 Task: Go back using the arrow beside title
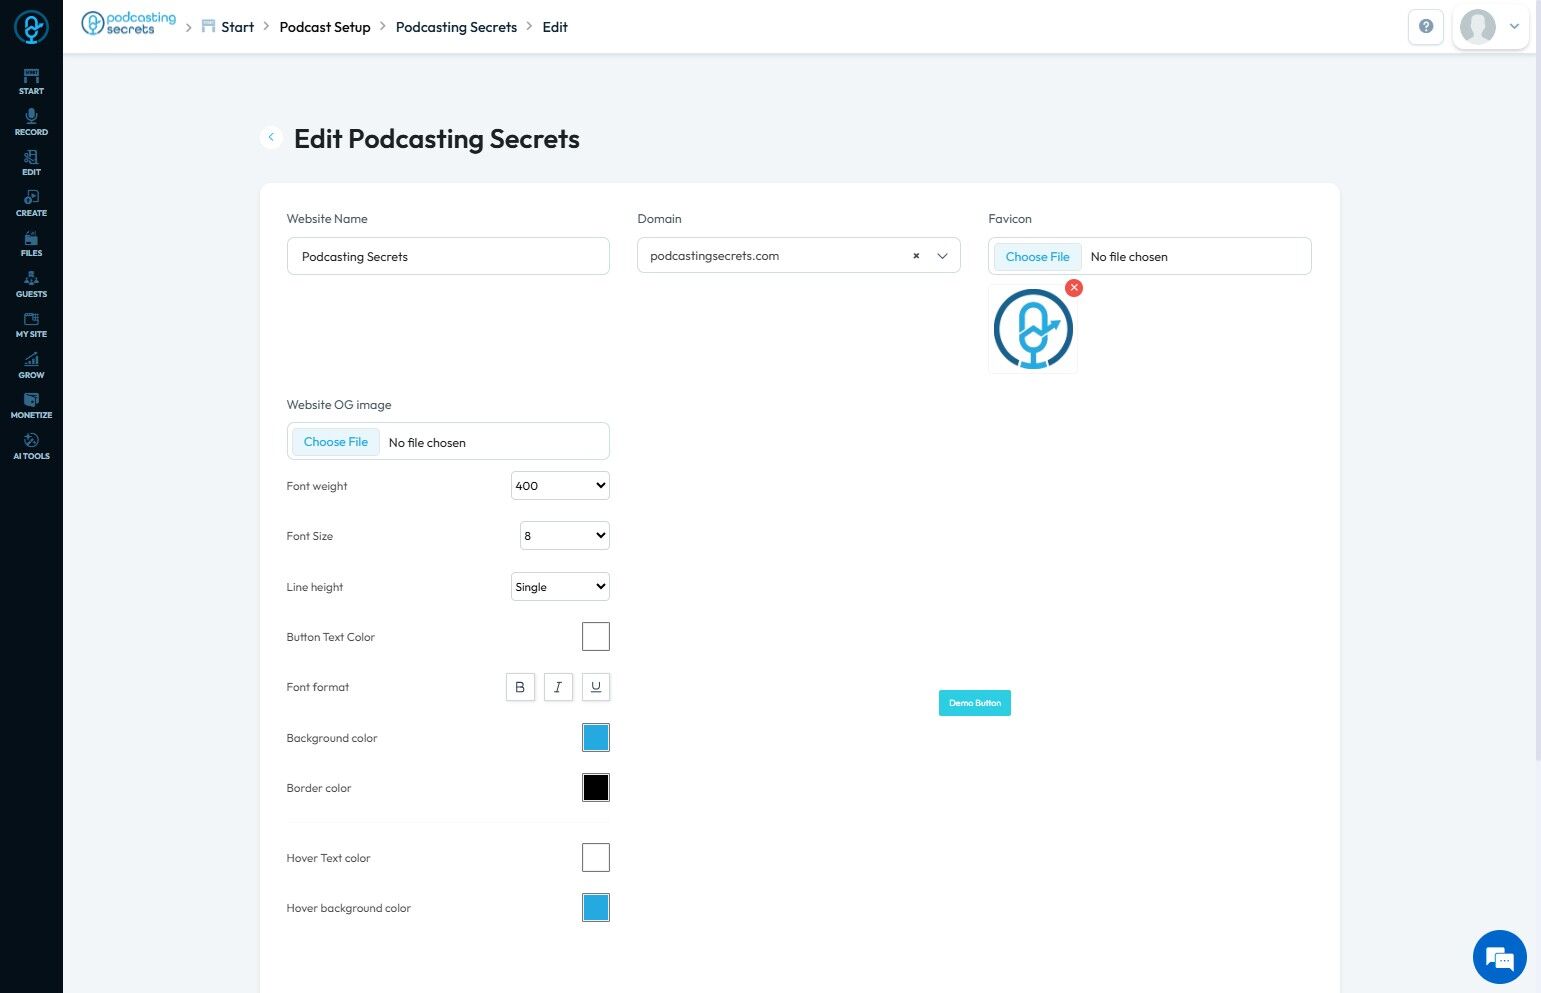click(x=271, y=137)
